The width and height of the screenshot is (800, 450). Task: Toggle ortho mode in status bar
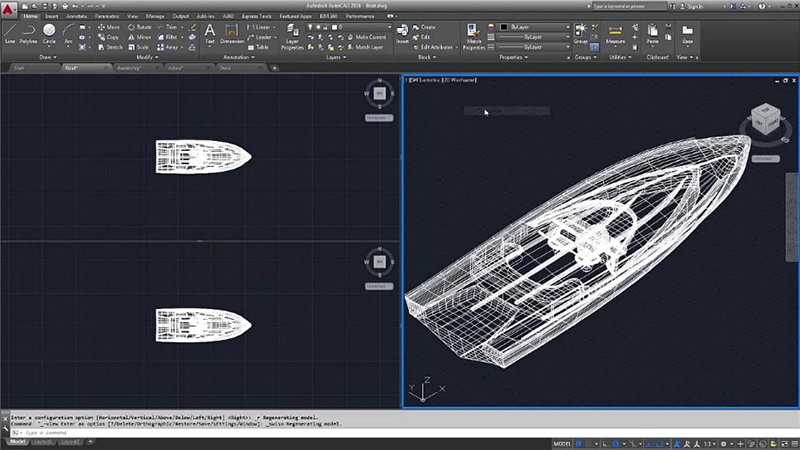(x=605, y=444)
